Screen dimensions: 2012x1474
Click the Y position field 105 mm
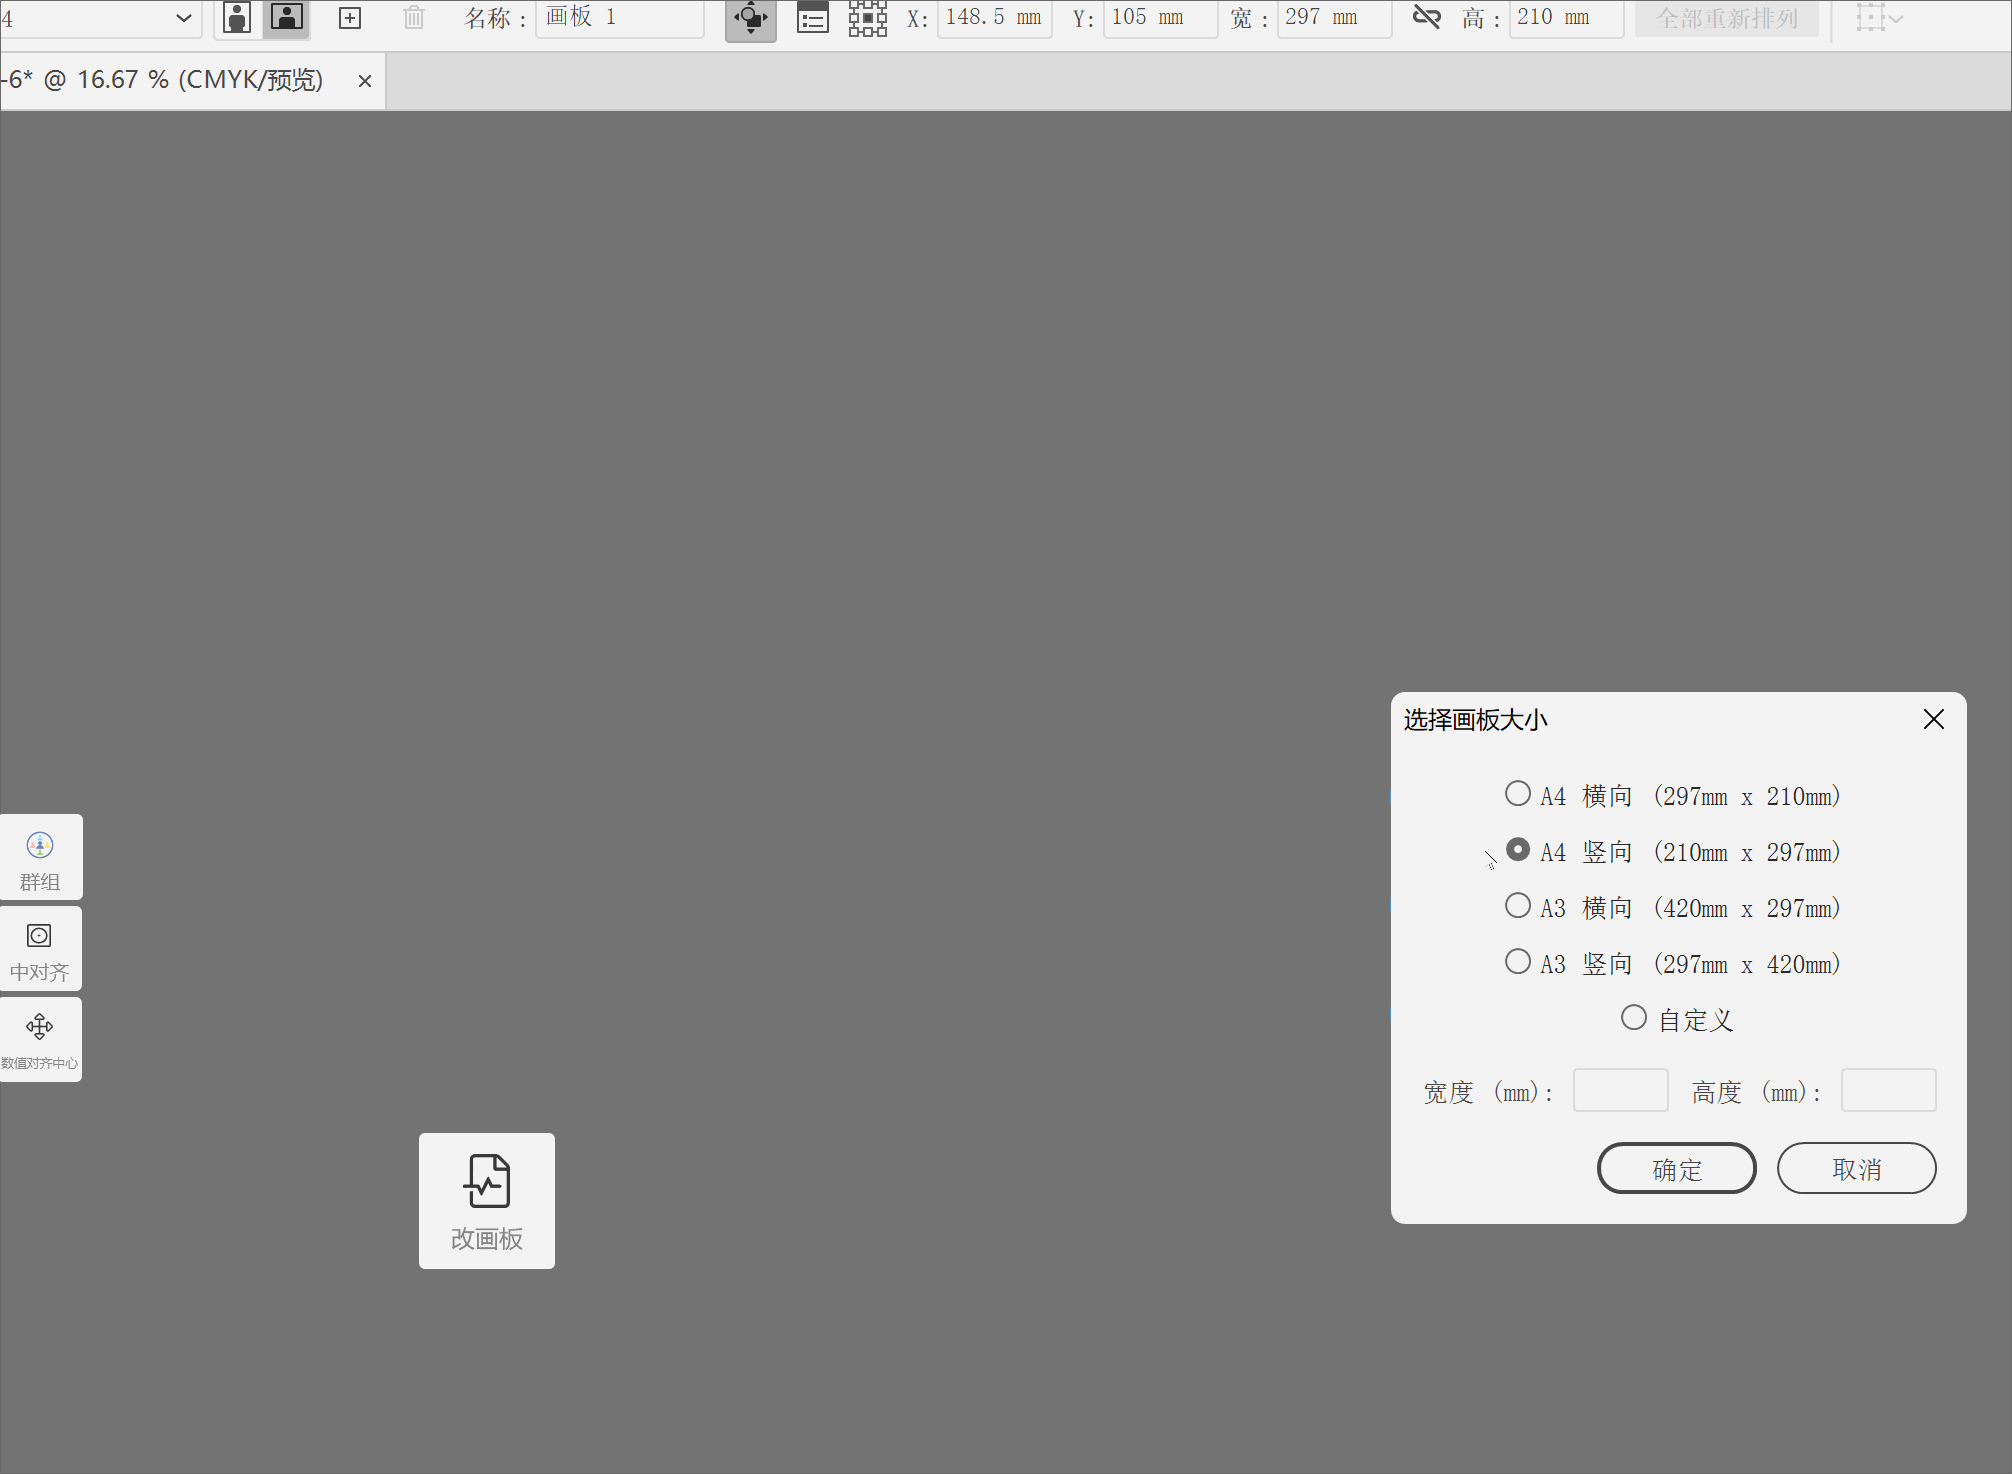[x=1160, y=18]
